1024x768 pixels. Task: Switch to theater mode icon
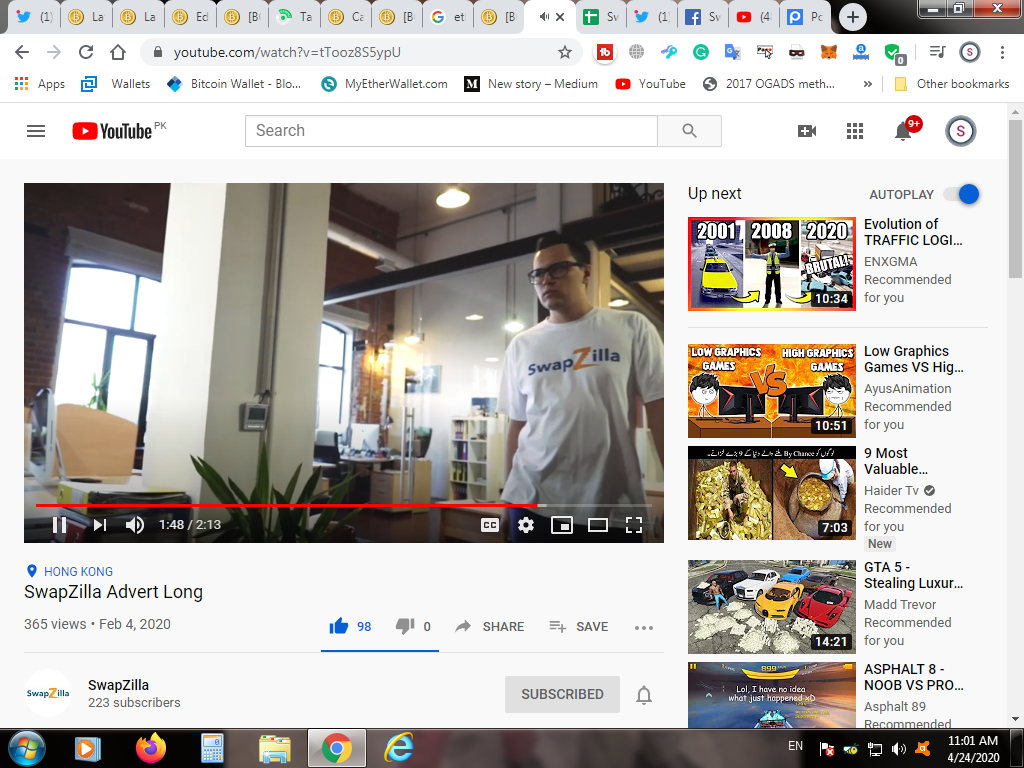coord(598,525)
